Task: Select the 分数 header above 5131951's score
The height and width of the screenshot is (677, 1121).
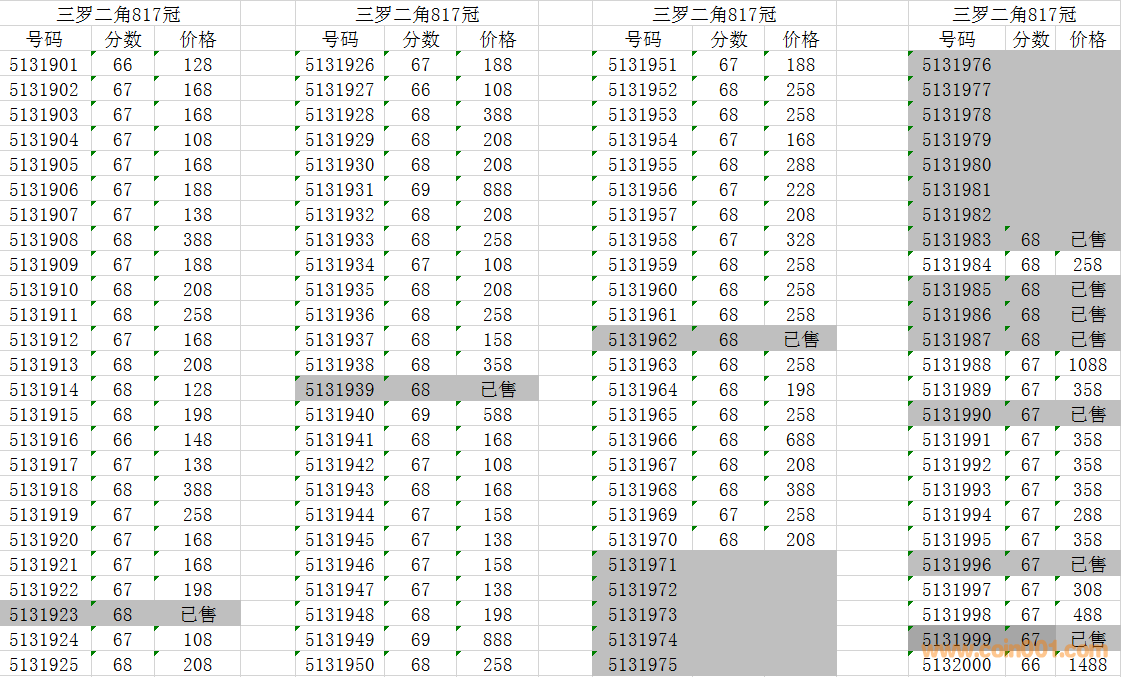Action: 729,40
